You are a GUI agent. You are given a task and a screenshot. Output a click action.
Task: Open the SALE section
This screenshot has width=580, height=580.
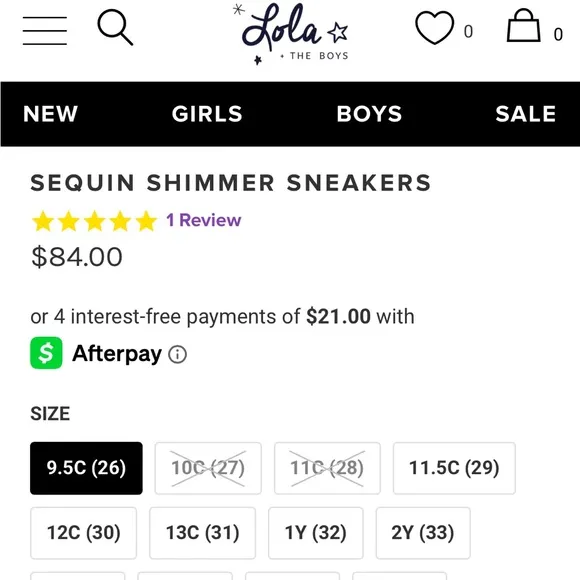pos(526,114)
